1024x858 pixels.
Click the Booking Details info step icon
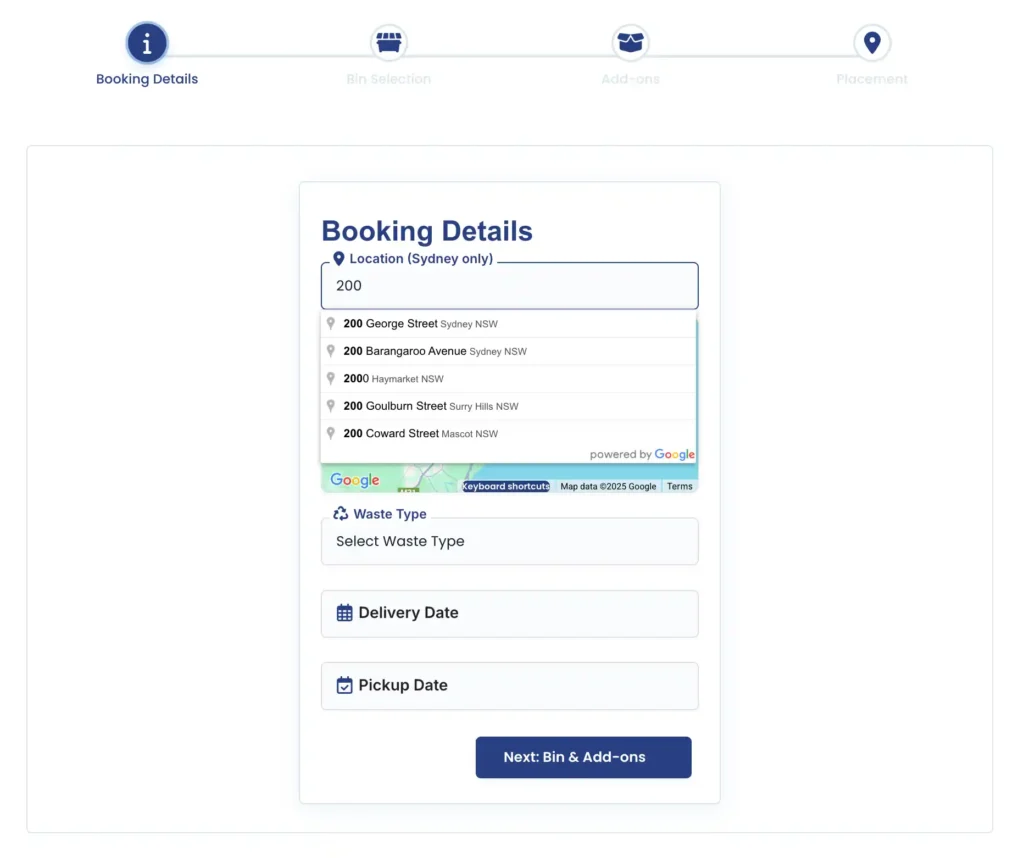[147, 43]
